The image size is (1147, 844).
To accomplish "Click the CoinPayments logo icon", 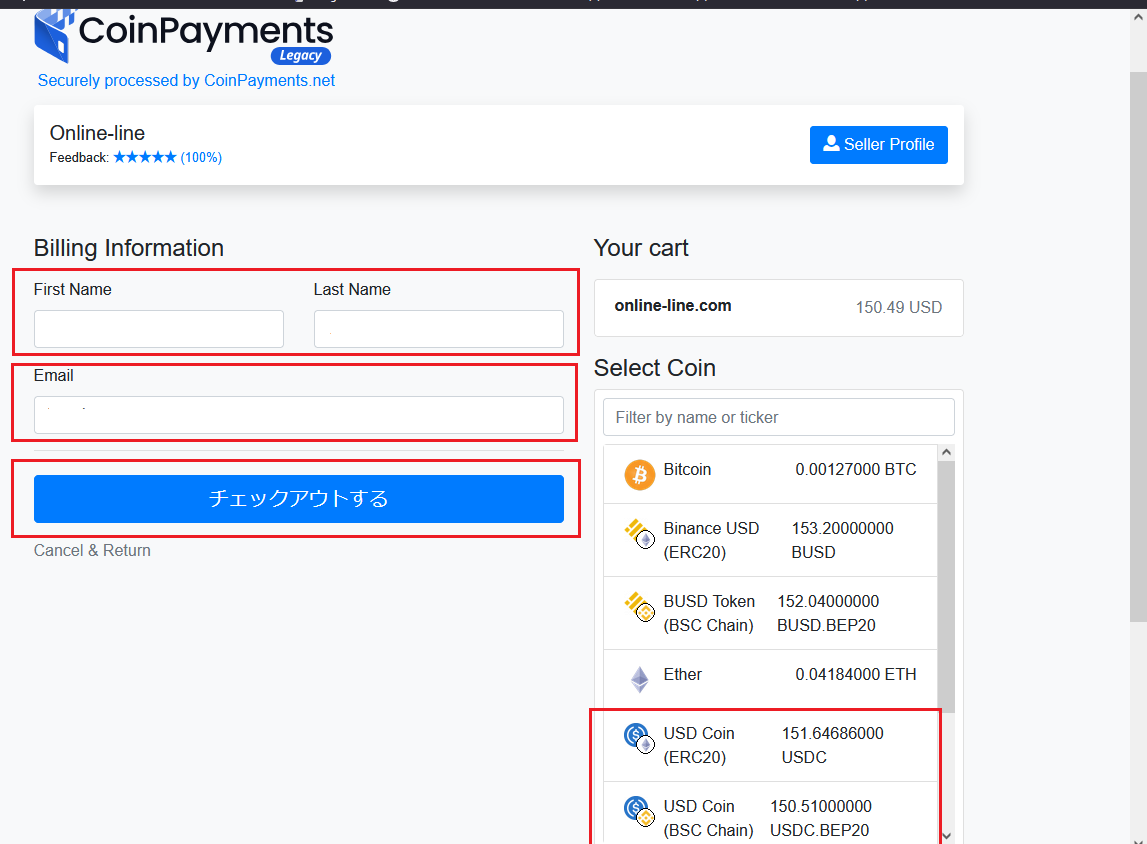I will coord(56,35).
